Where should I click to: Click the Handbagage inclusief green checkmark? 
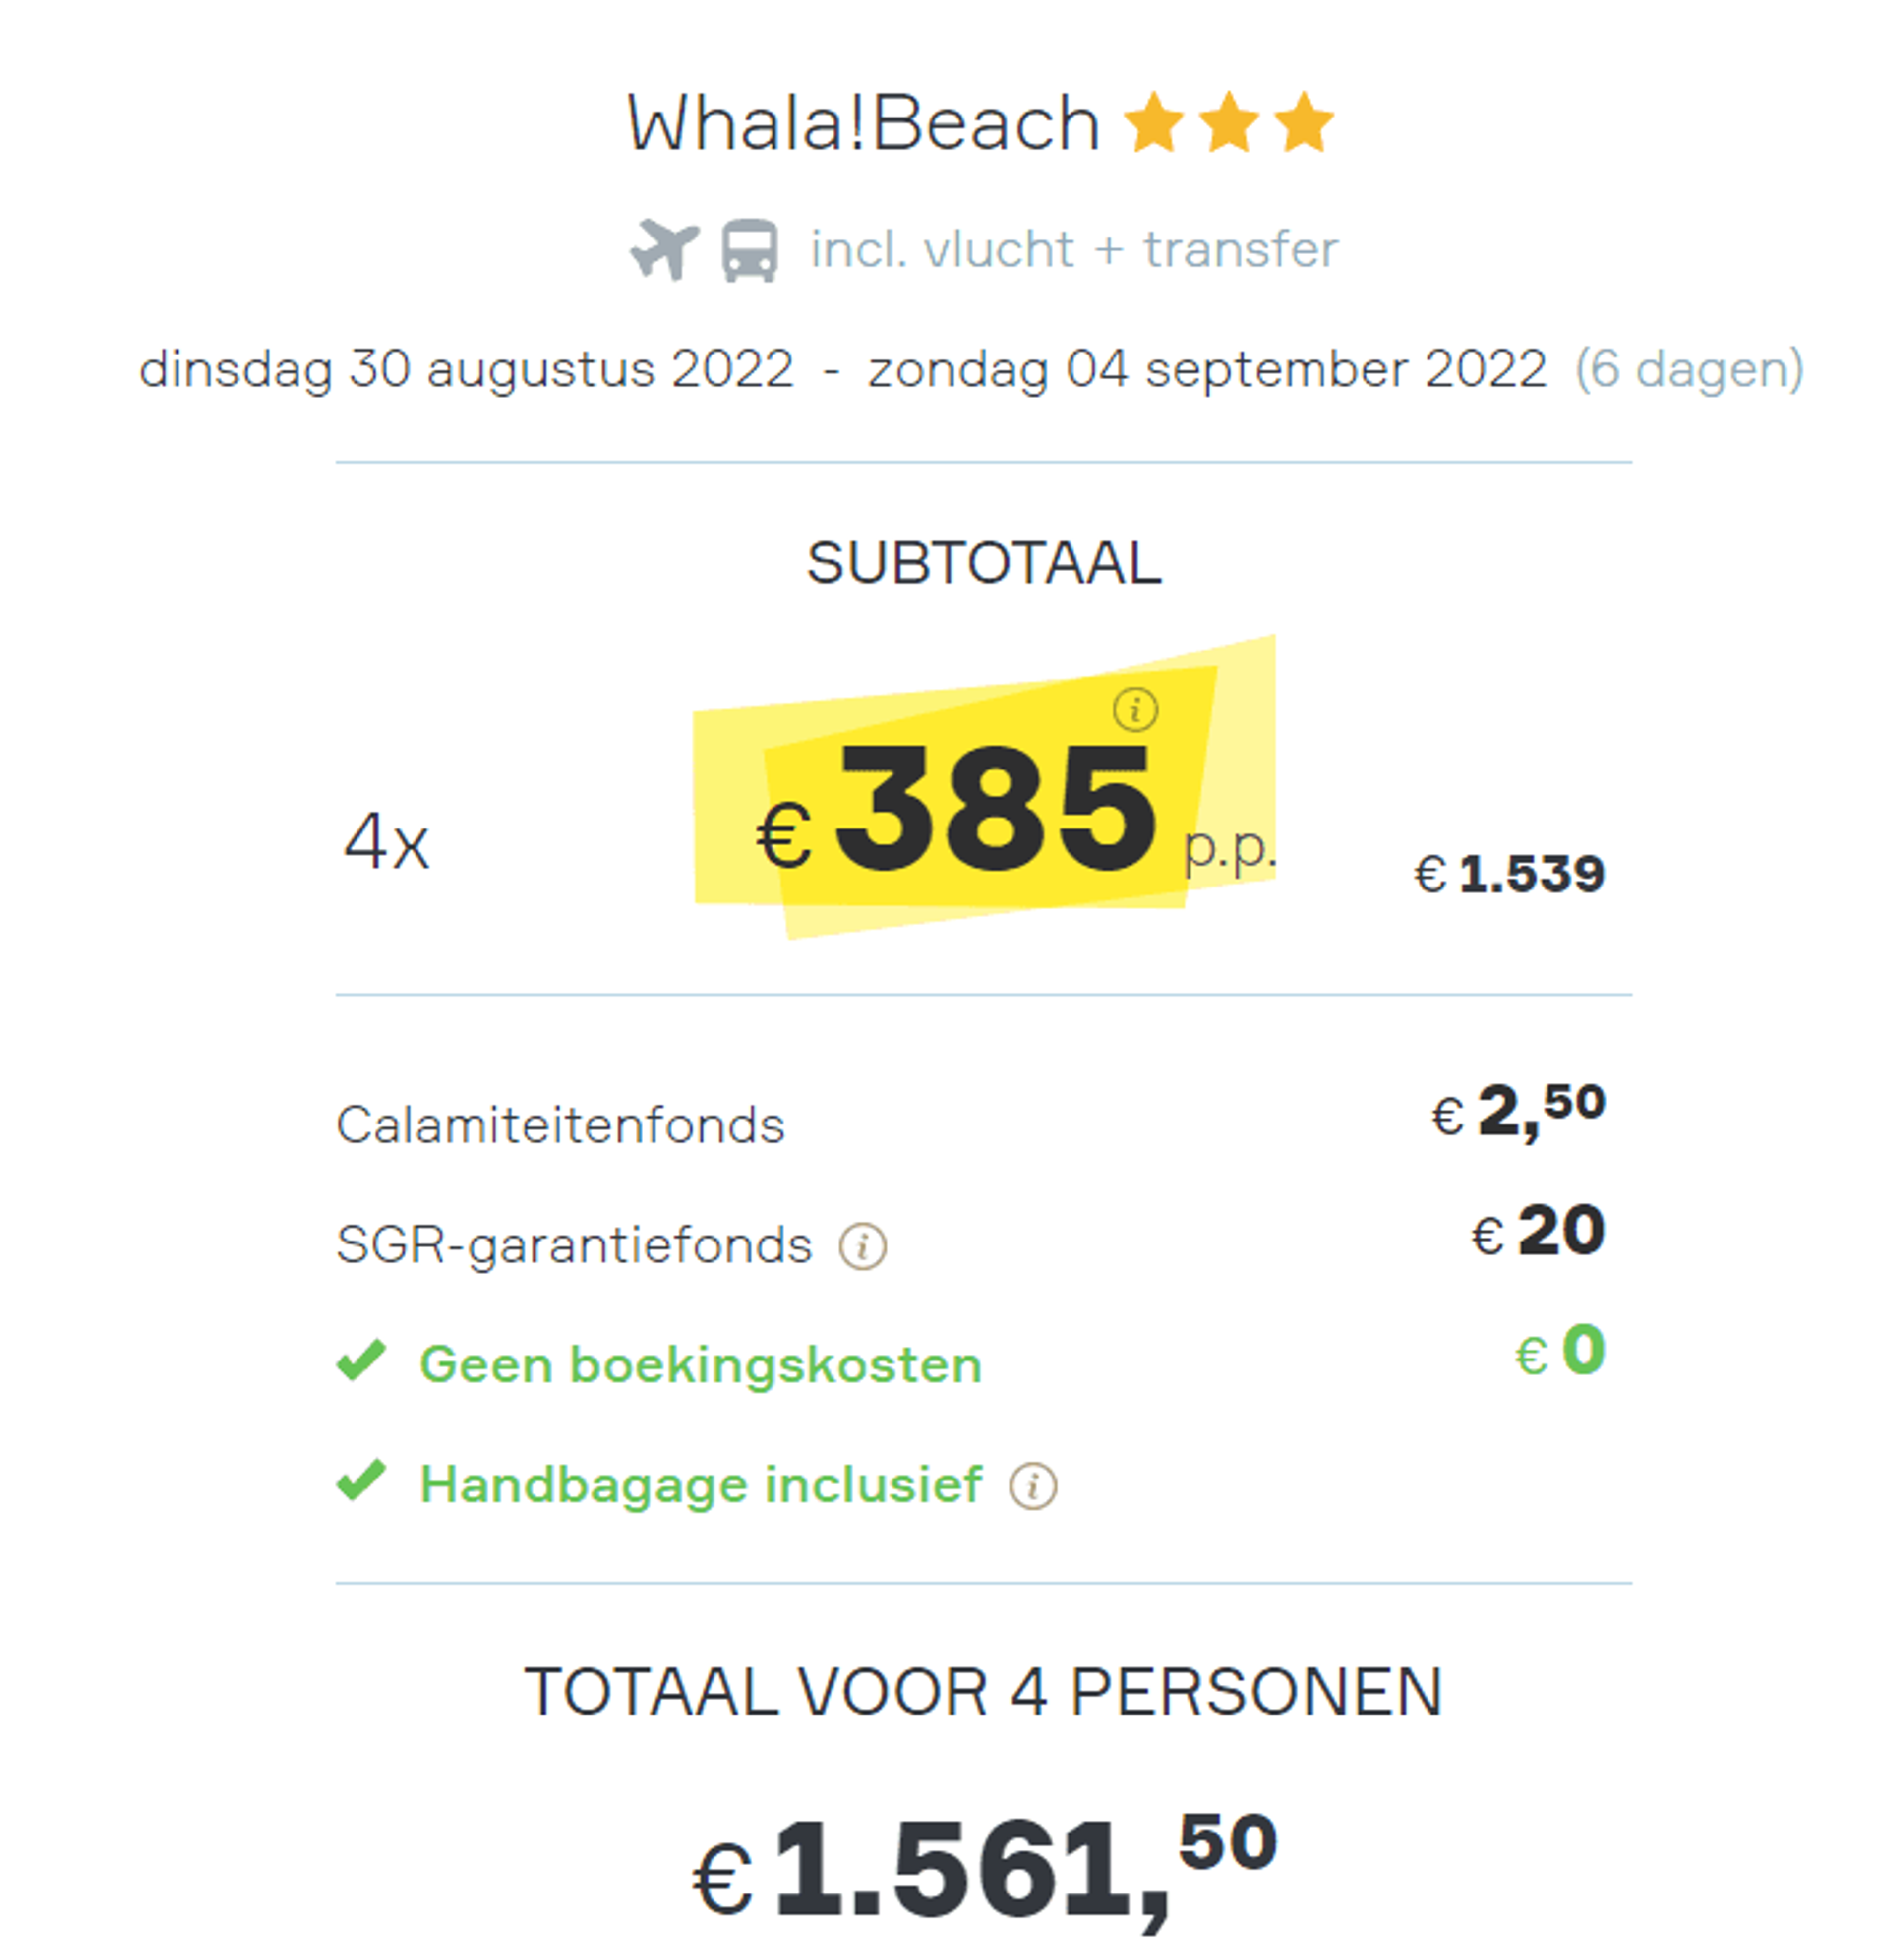pos(361,1480)
